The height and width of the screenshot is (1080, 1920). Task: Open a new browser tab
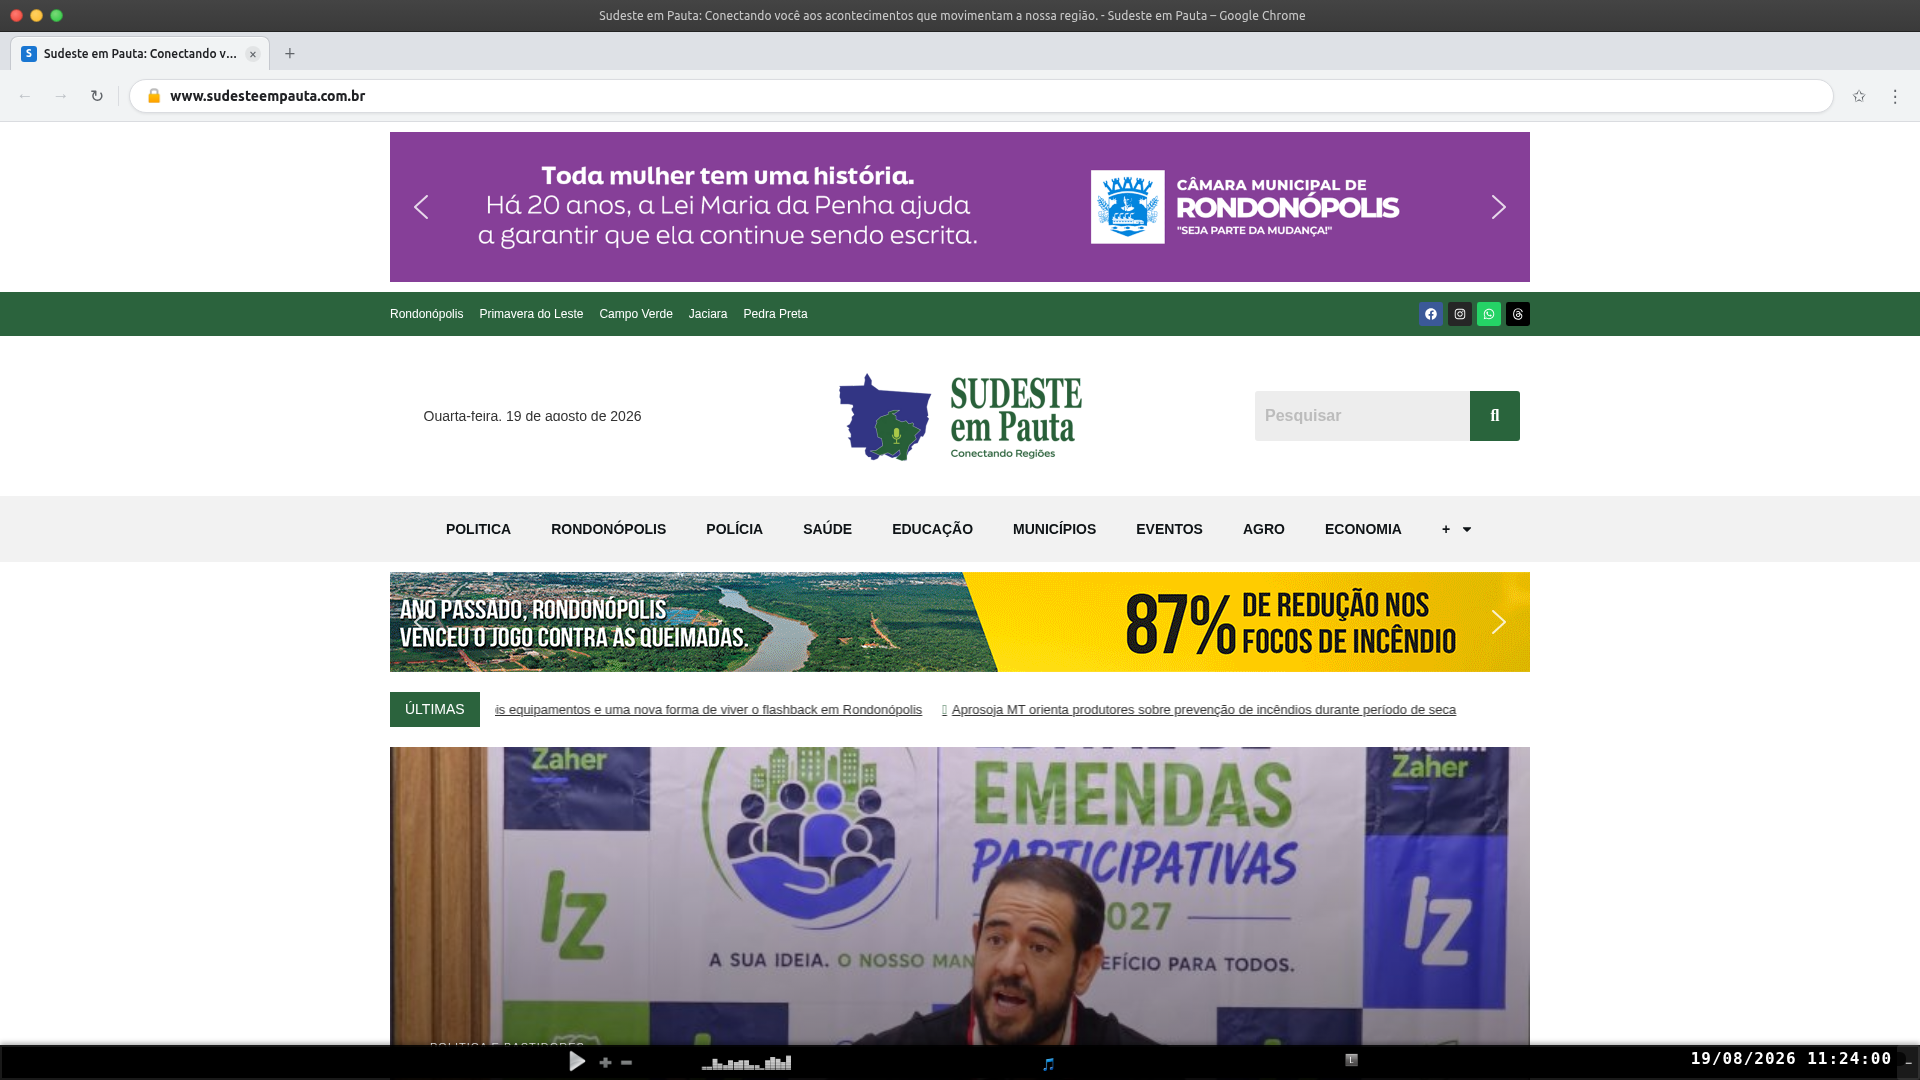tap(290, 54)
